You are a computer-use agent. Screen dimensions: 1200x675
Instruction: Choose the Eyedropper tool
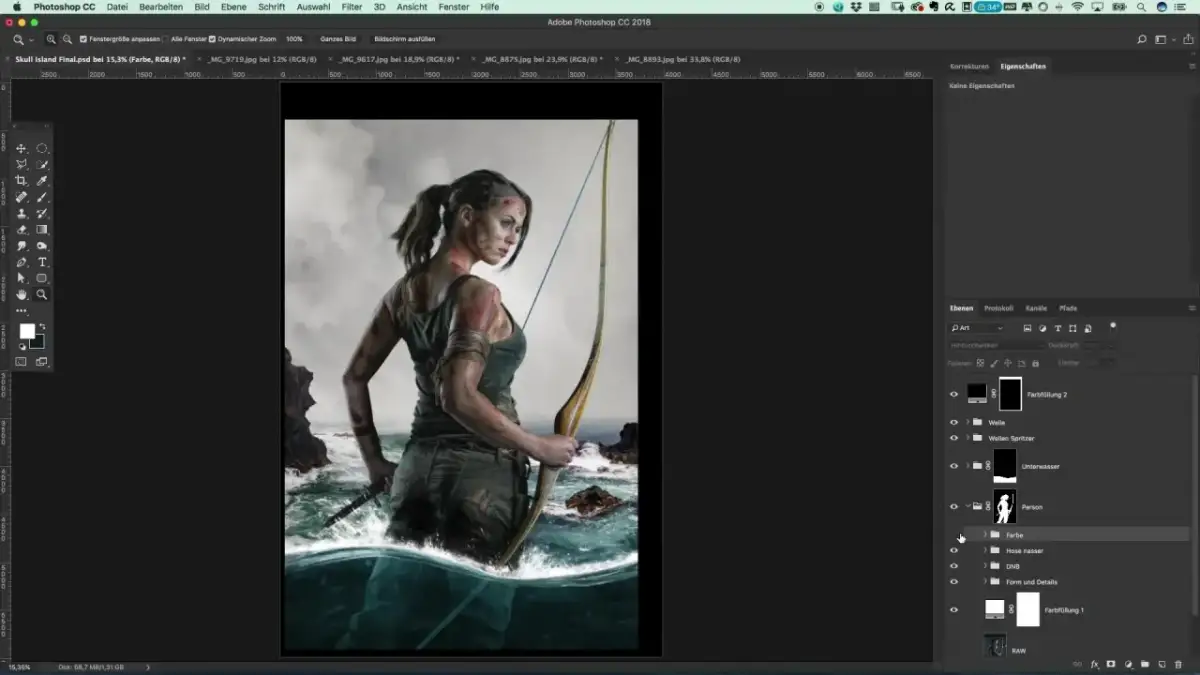(42, 181)
